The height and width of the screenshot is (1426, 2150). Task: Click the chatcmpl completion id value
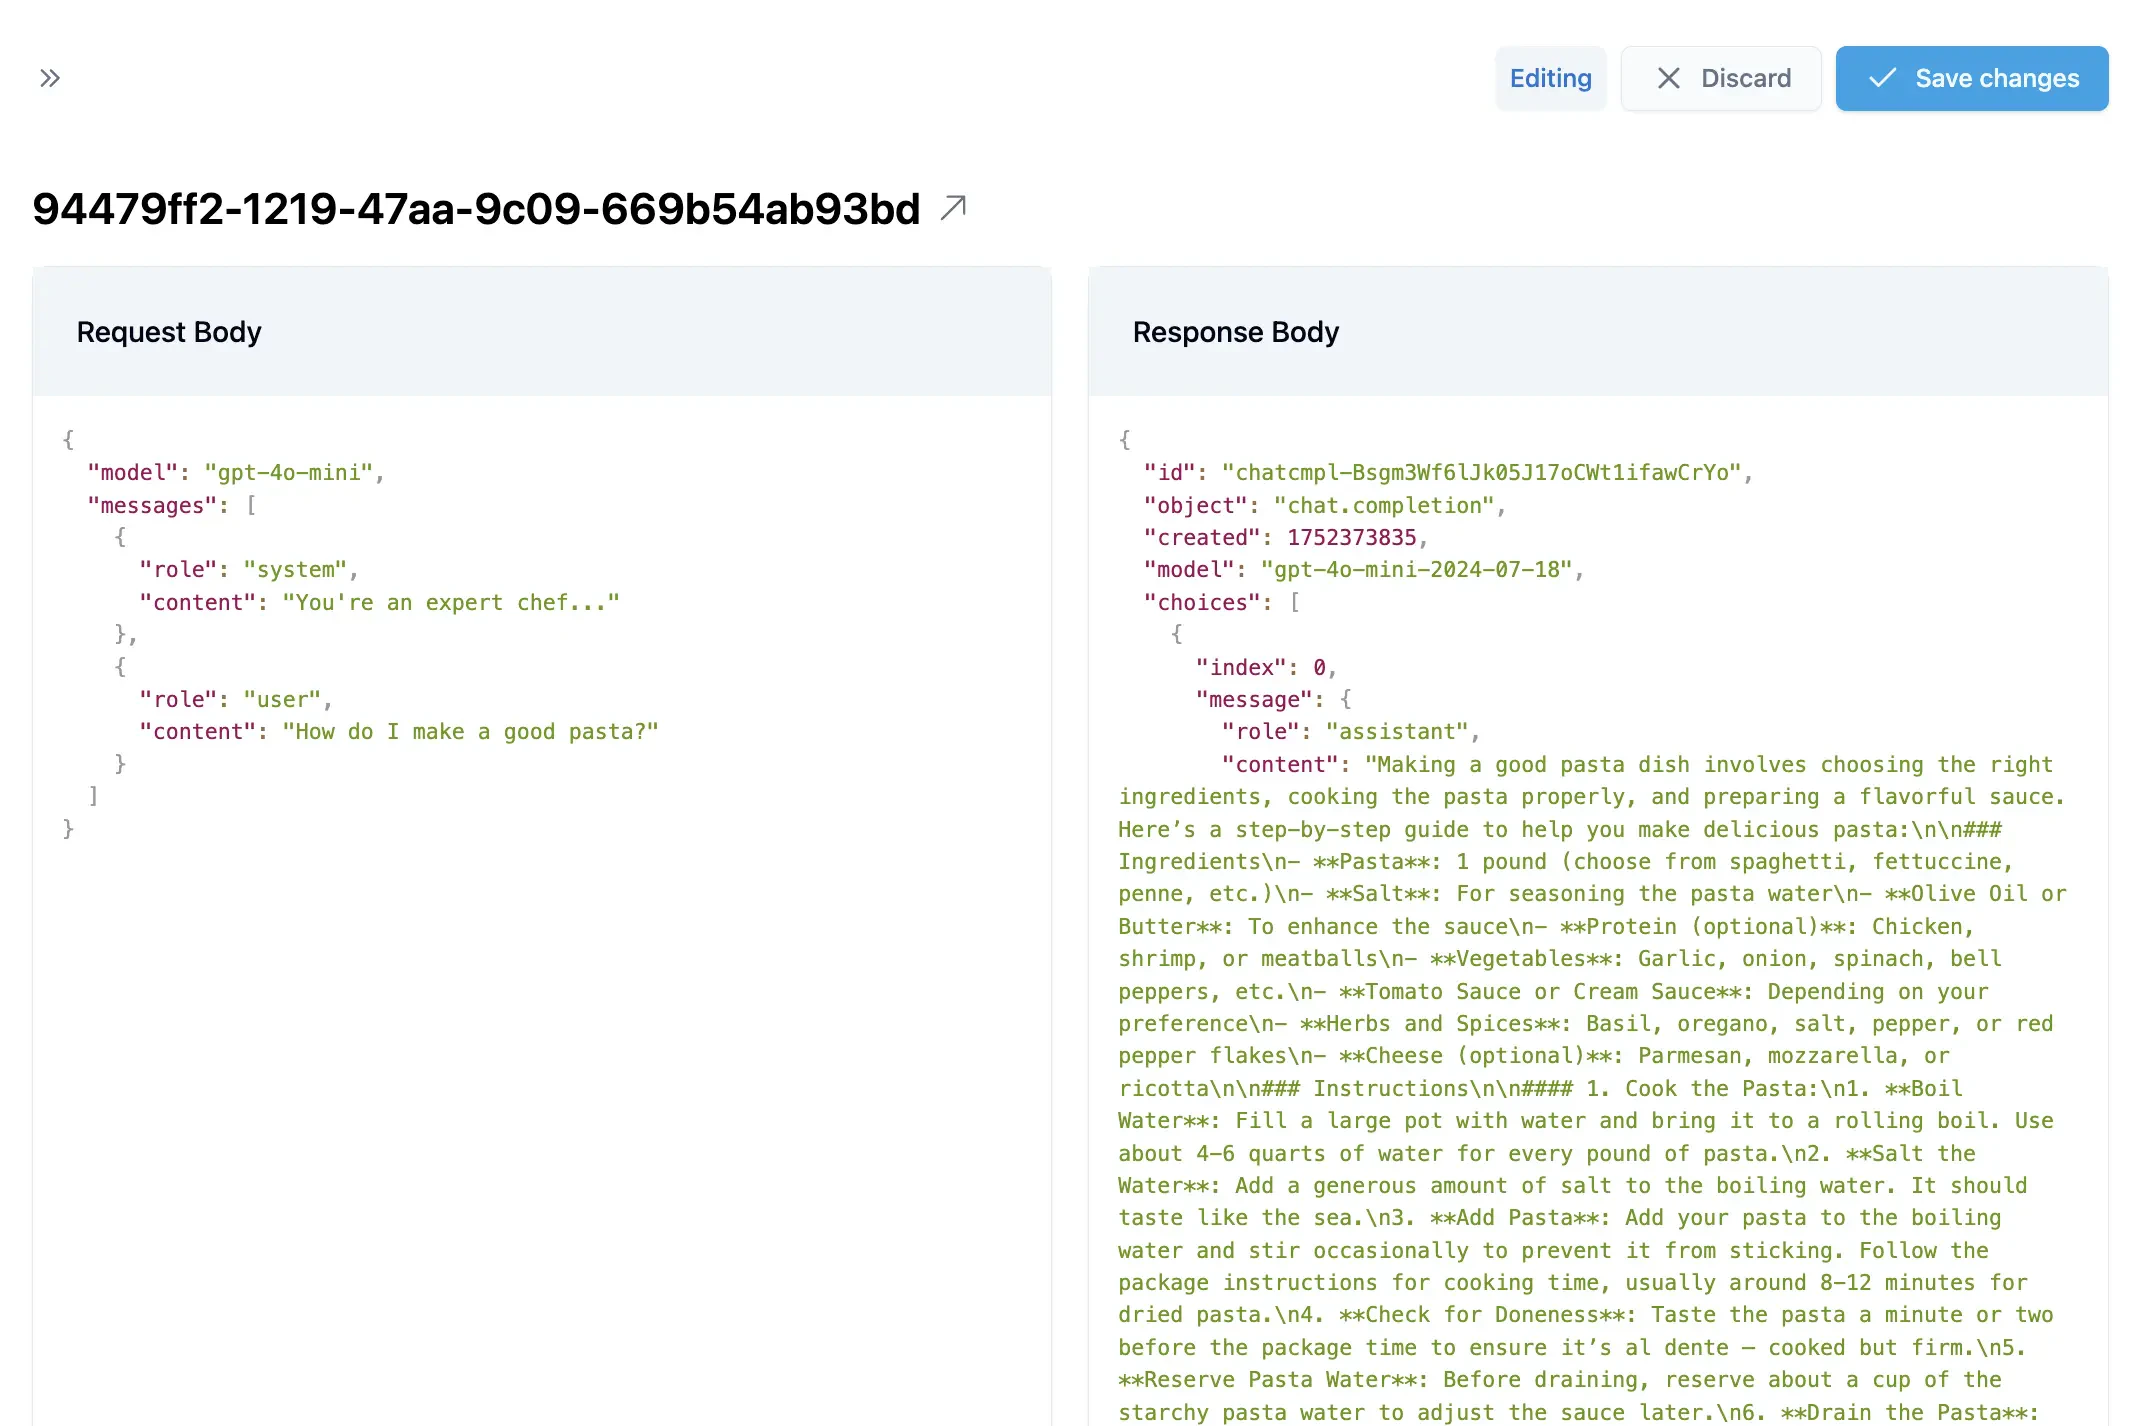(1484, 471)
